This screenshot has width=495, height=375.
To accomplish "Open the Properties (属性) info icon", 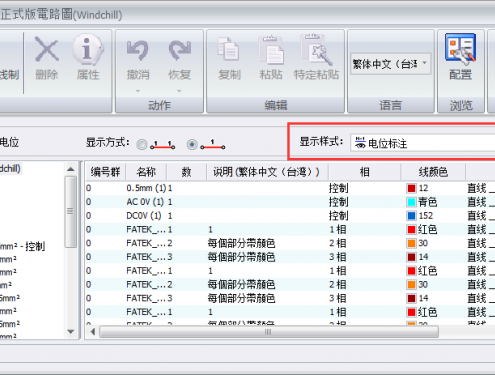I will [88, 49].
